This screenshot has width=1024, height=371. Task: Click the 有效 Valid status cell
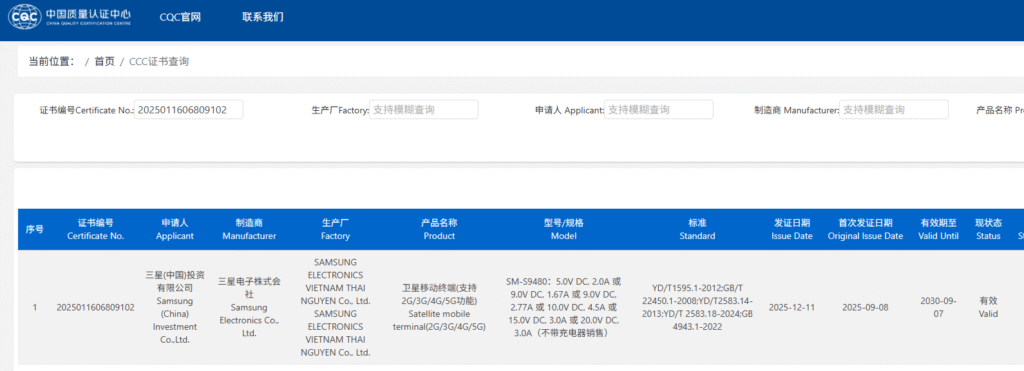[988, 307]
